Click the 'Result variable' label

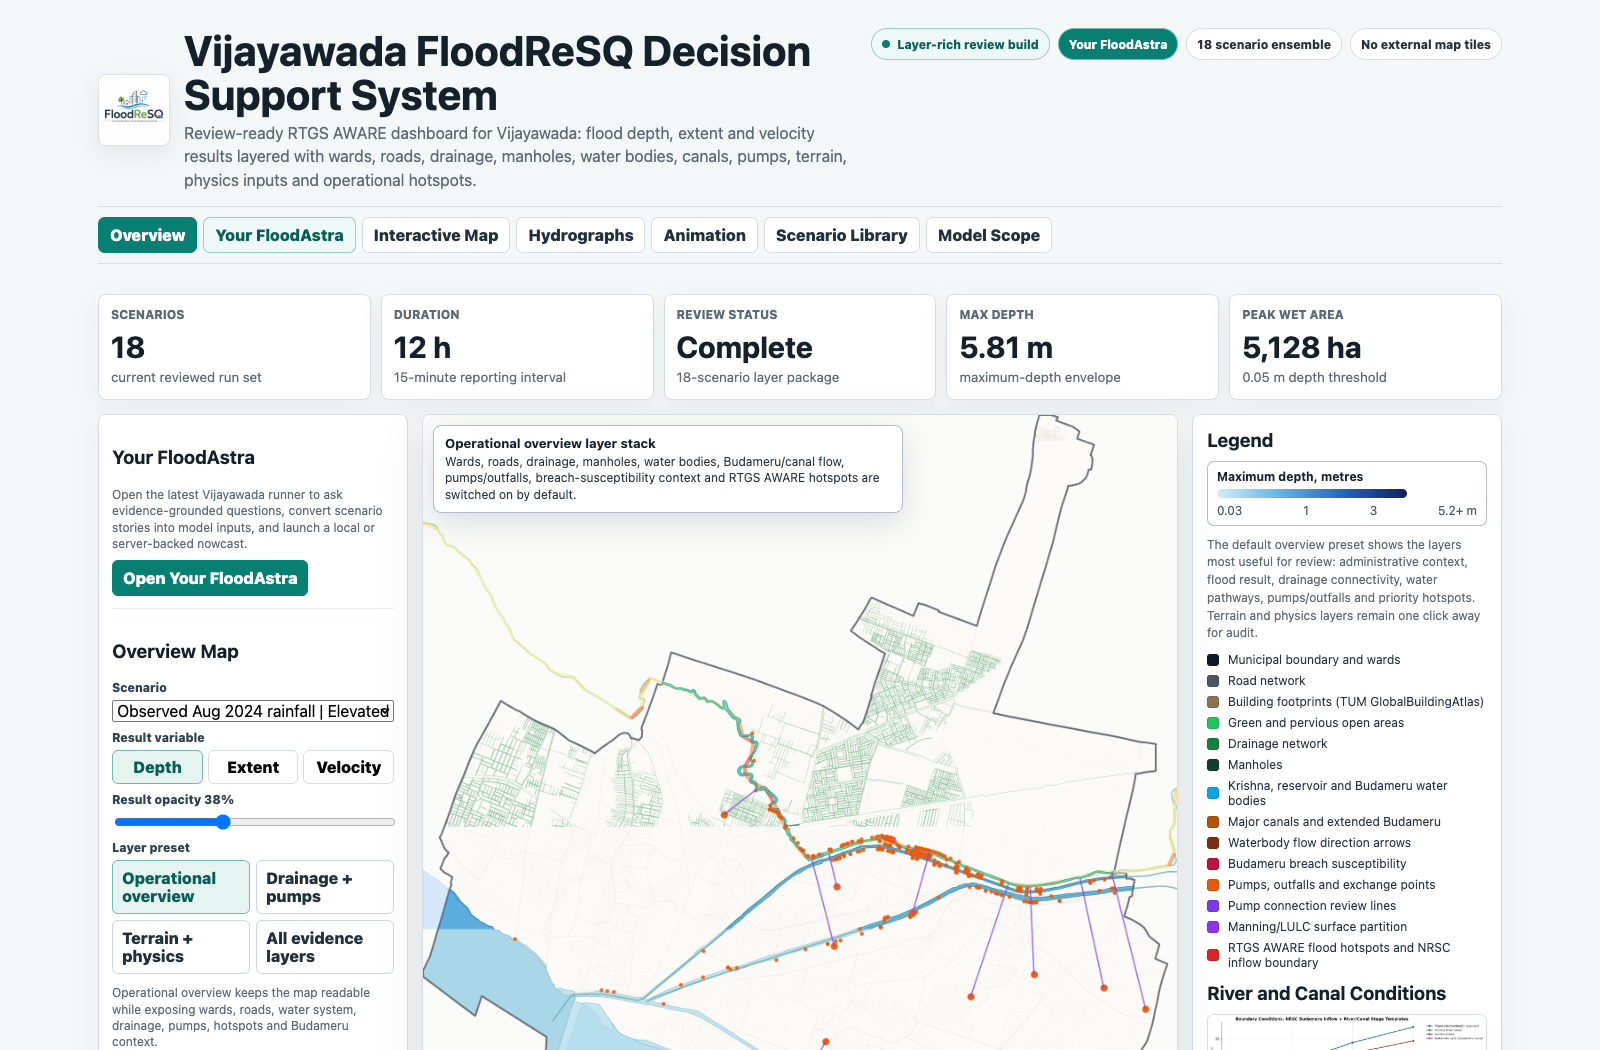158,738
